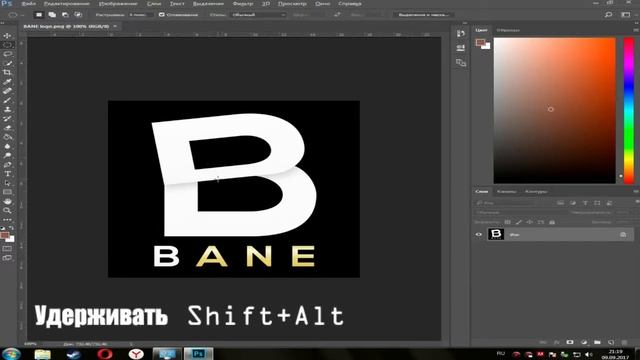Open the three-dot edit toolbar button
This screenshot has height=360, width=640.
7,220
